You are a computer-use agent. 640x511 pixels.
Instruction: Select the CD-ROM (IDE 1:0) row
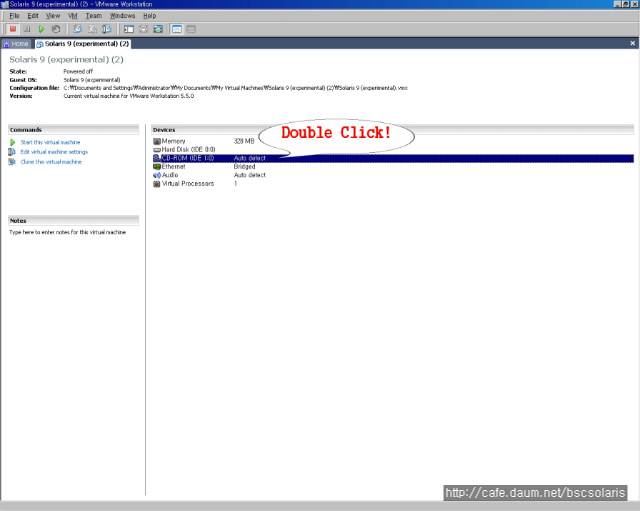(393, 158)
